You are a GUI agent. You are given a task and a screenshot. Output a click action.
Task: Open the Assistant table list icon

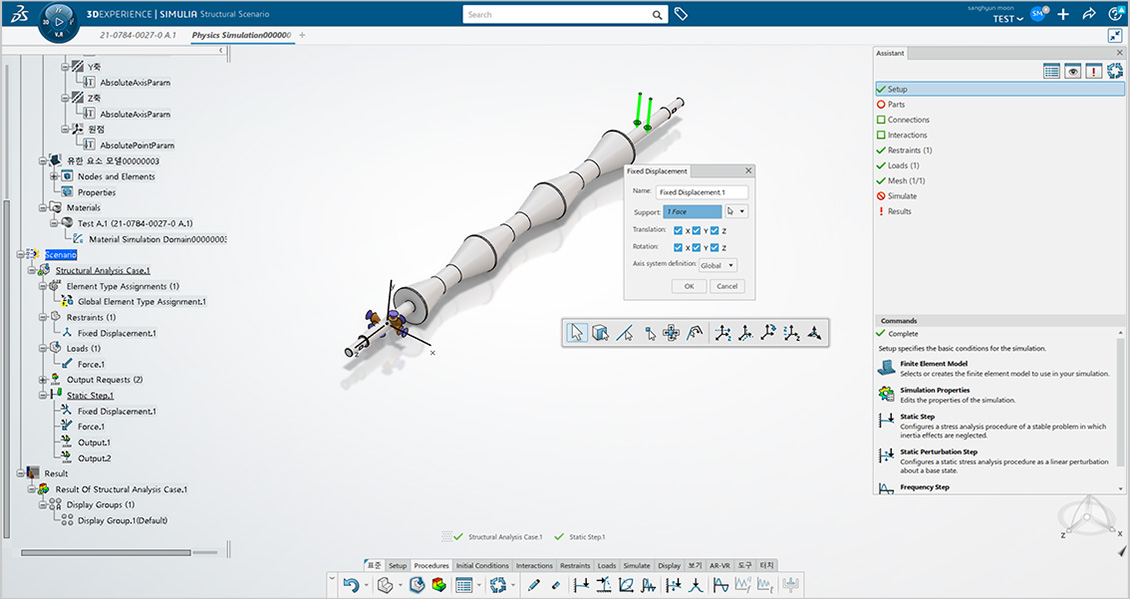point(1051,71)
